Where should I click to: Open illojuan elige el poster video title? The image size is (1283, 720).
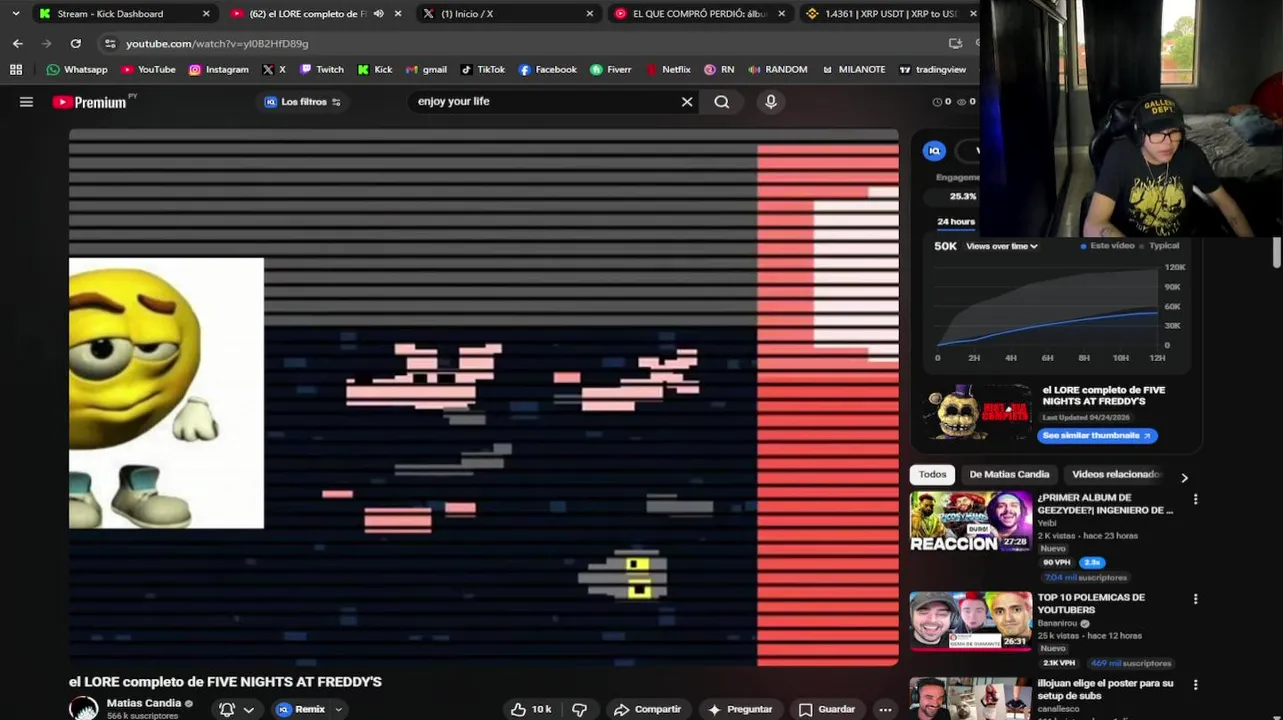1105,689
